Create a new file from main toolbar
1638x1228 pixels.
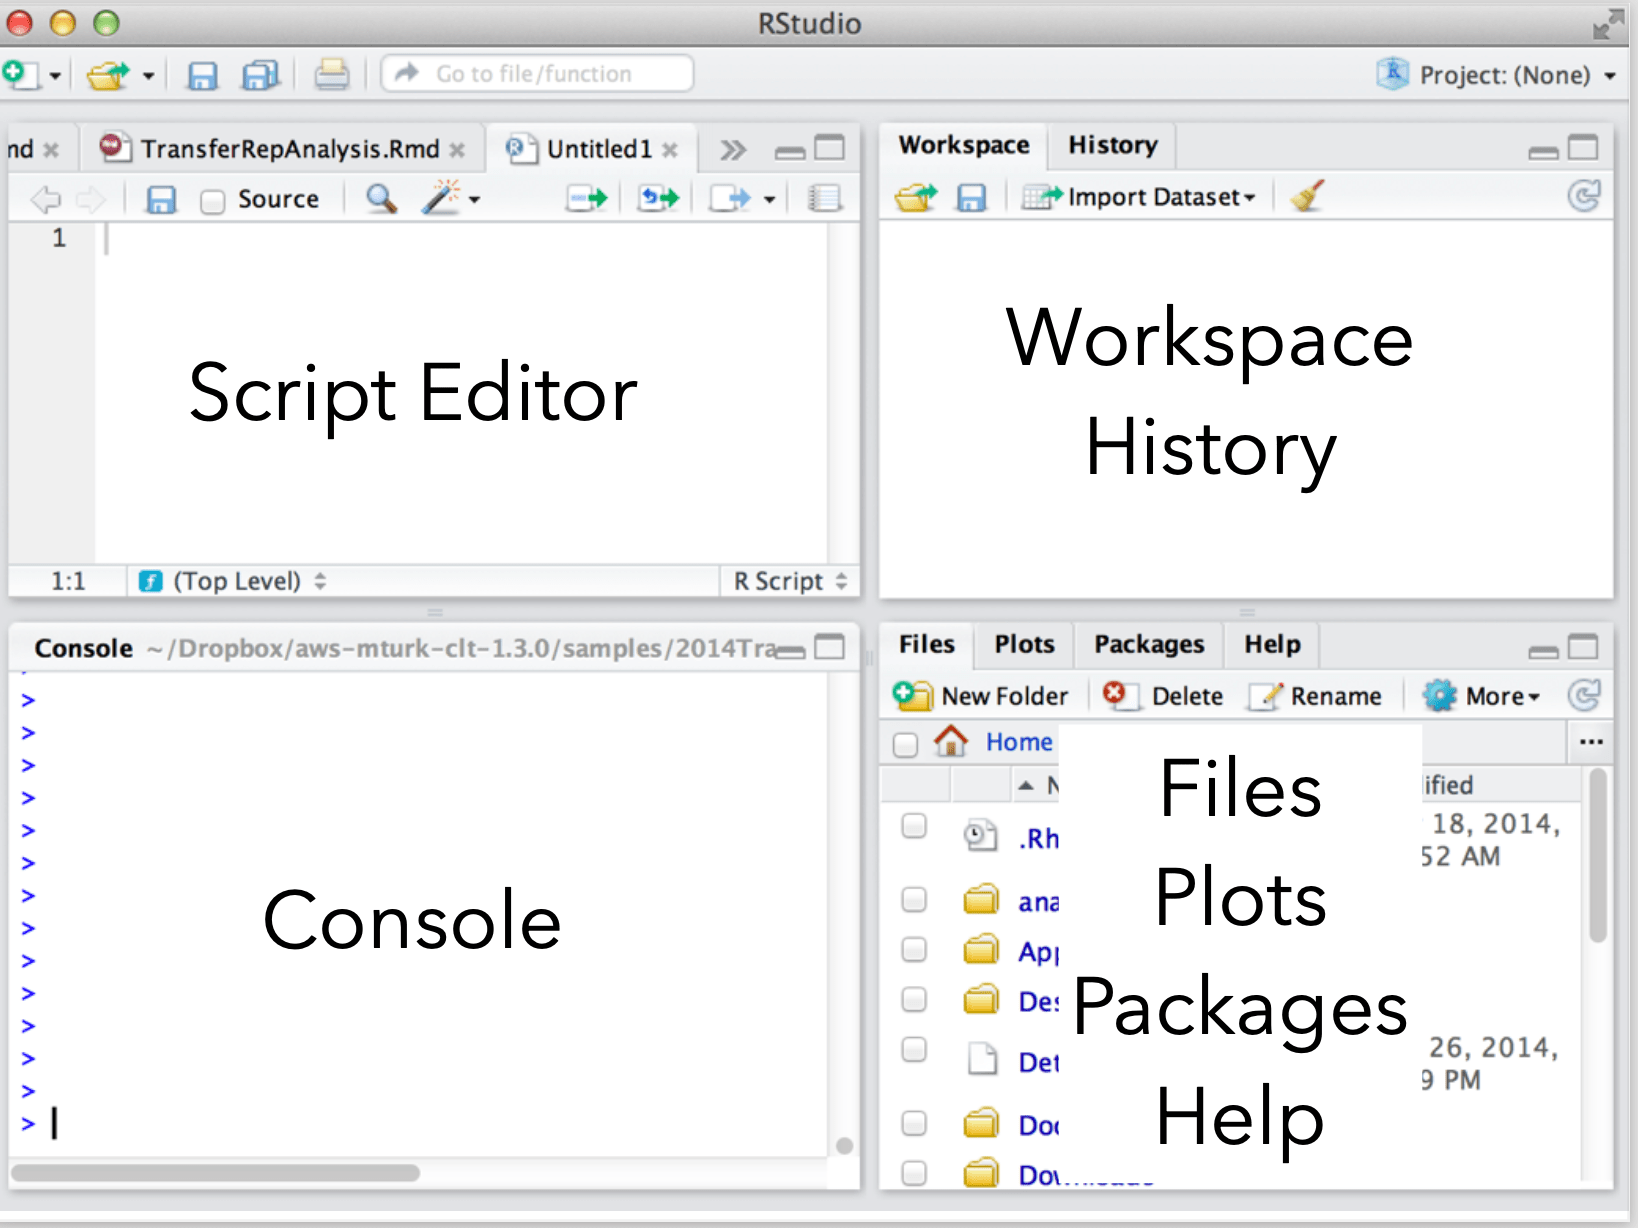tap(20, 74)
